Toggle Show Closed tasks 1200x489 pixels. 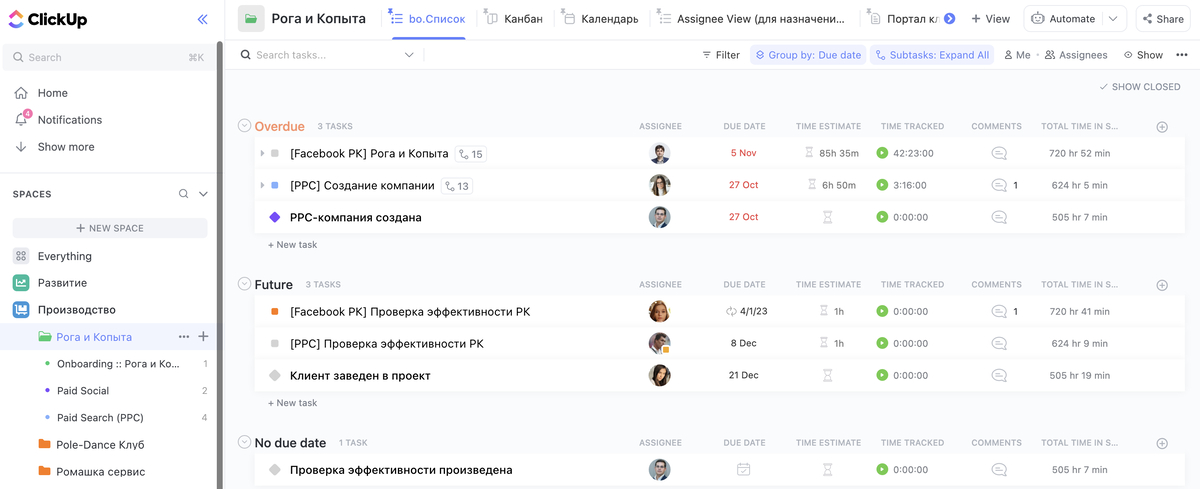tap(1140, 87)
